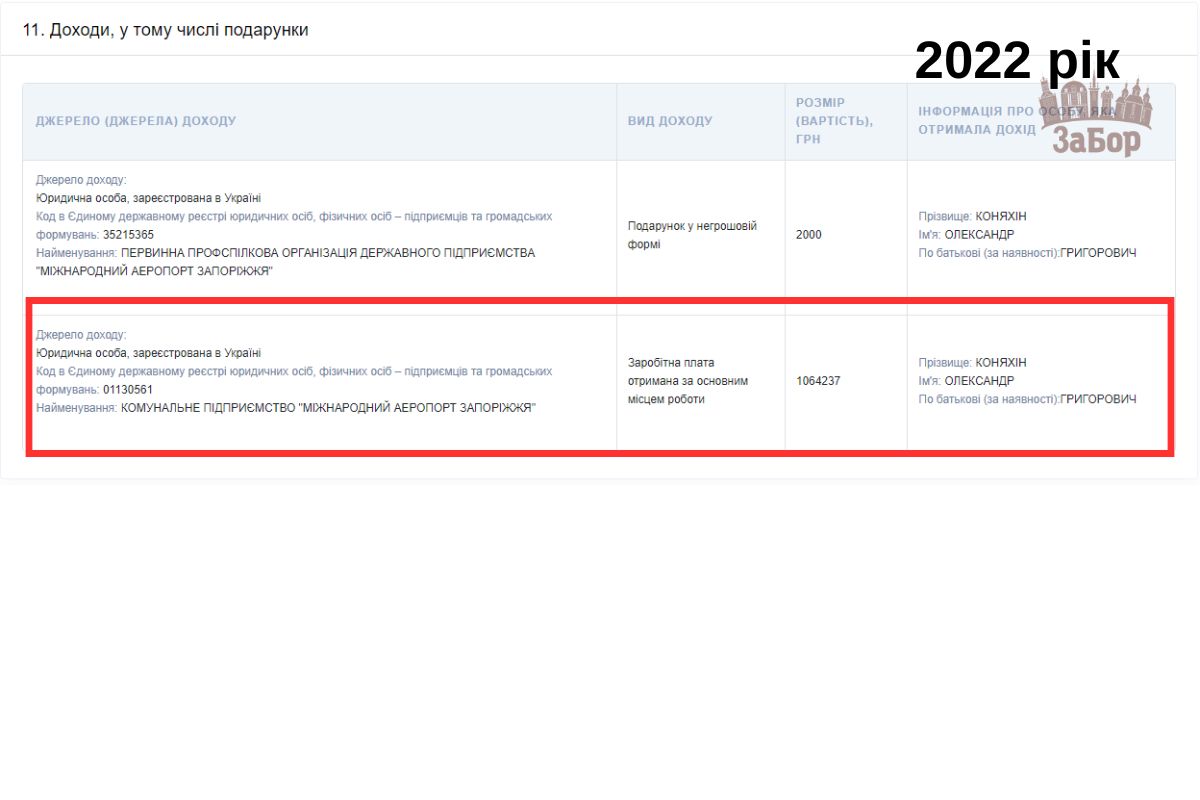The height and width of the screenshot is (800, 1200).
Task: Click income type "Заробітна плата отримана за основним місцем роботи"
Action: 688,381
